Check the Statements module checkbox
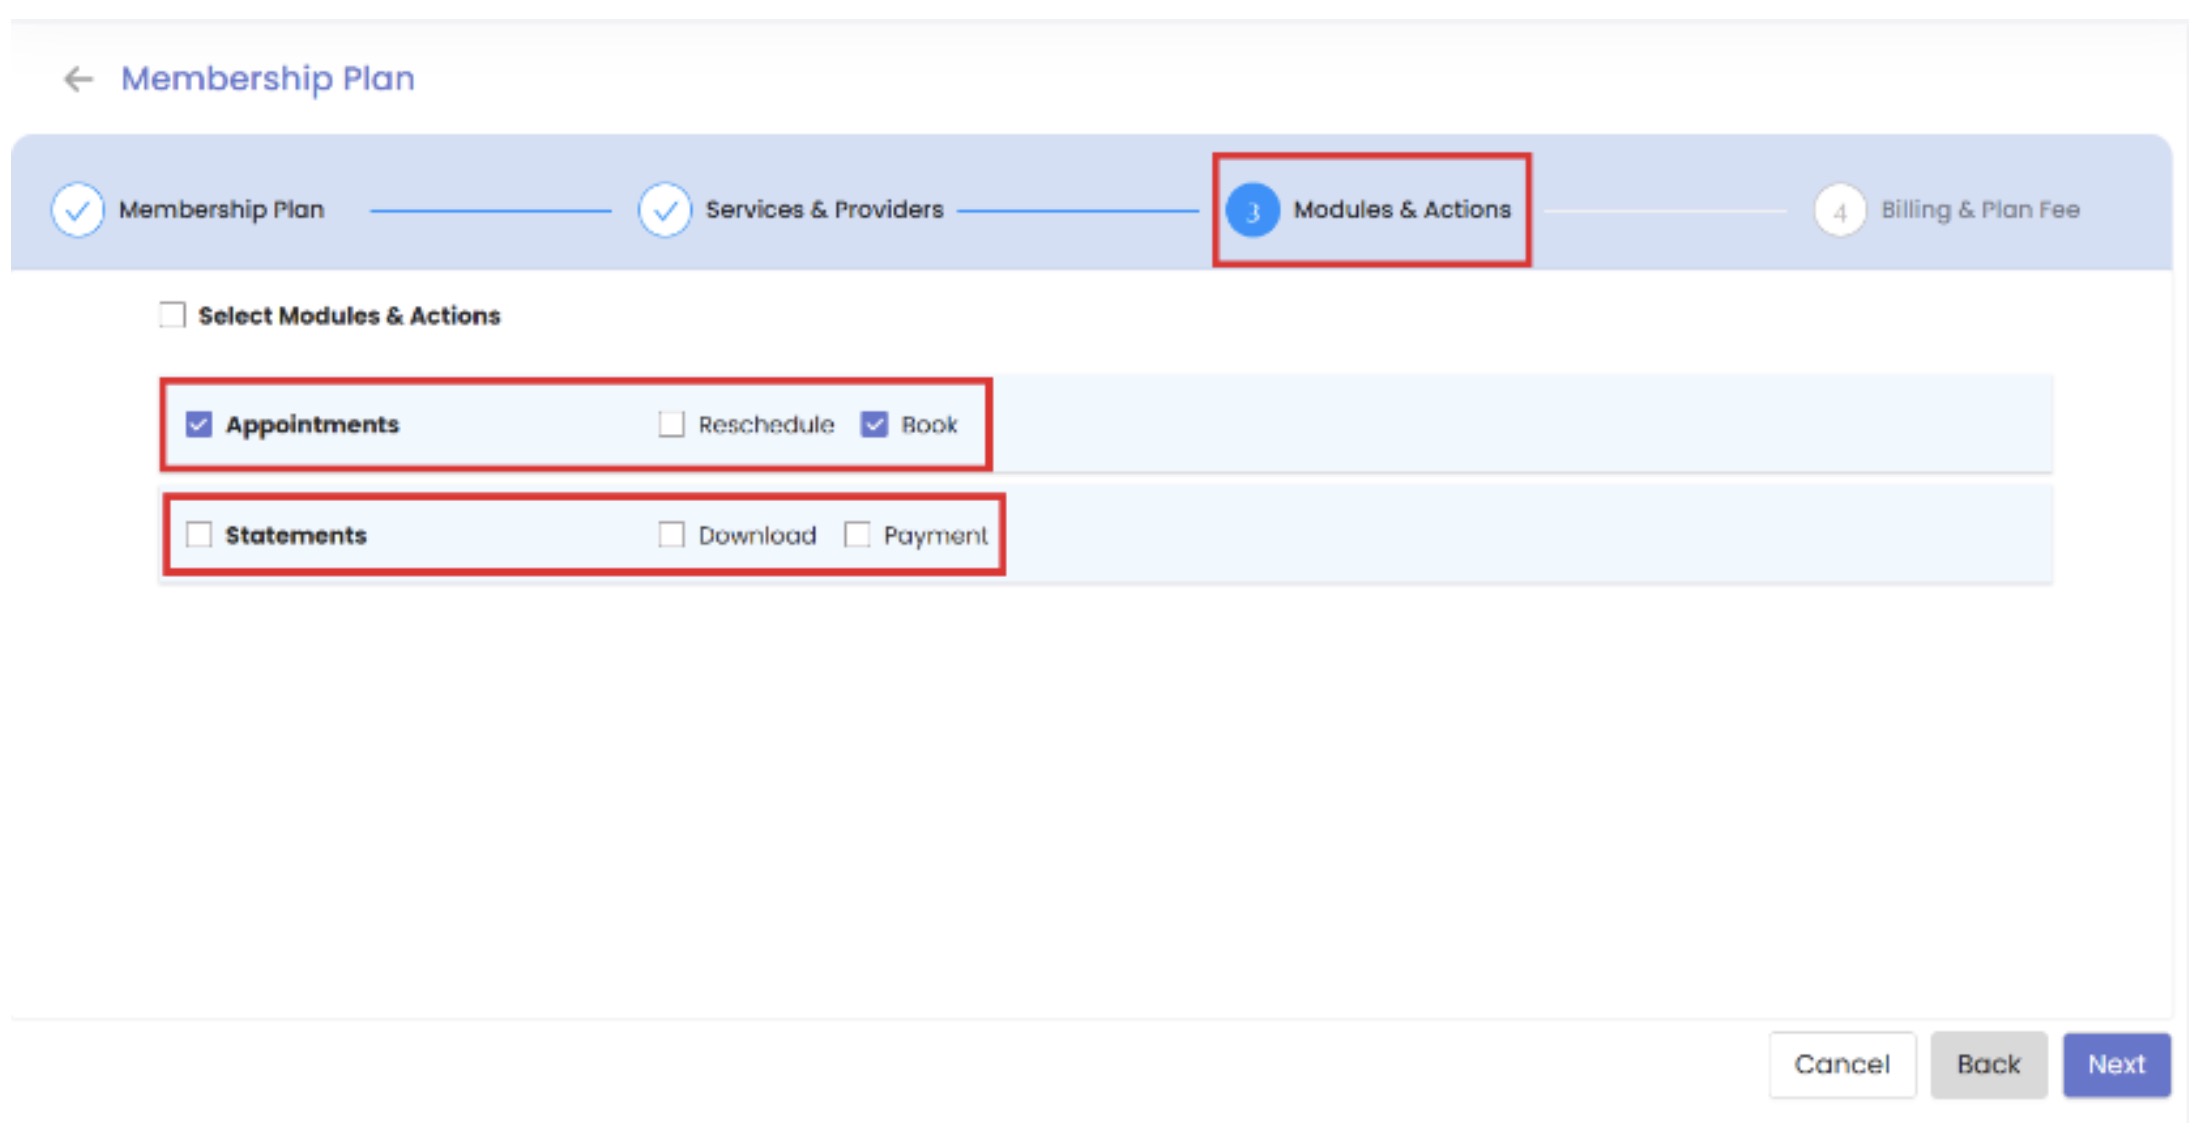Screen dimensions: 2206x1142 click(x=199, y=535)
